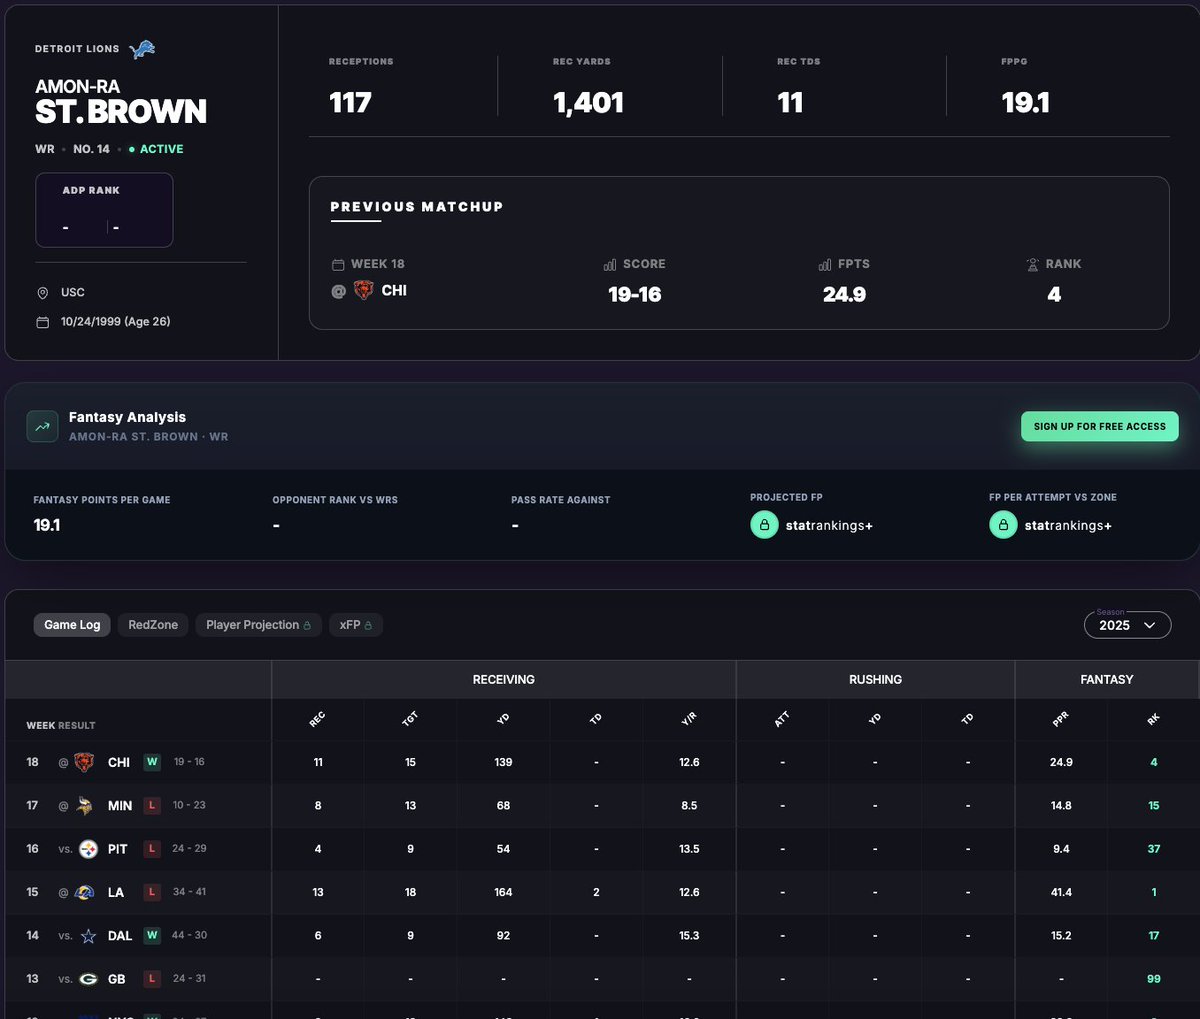
Task: Click the 117 Receptions stat
Action: pyautogui.click(x=350, y=103)
